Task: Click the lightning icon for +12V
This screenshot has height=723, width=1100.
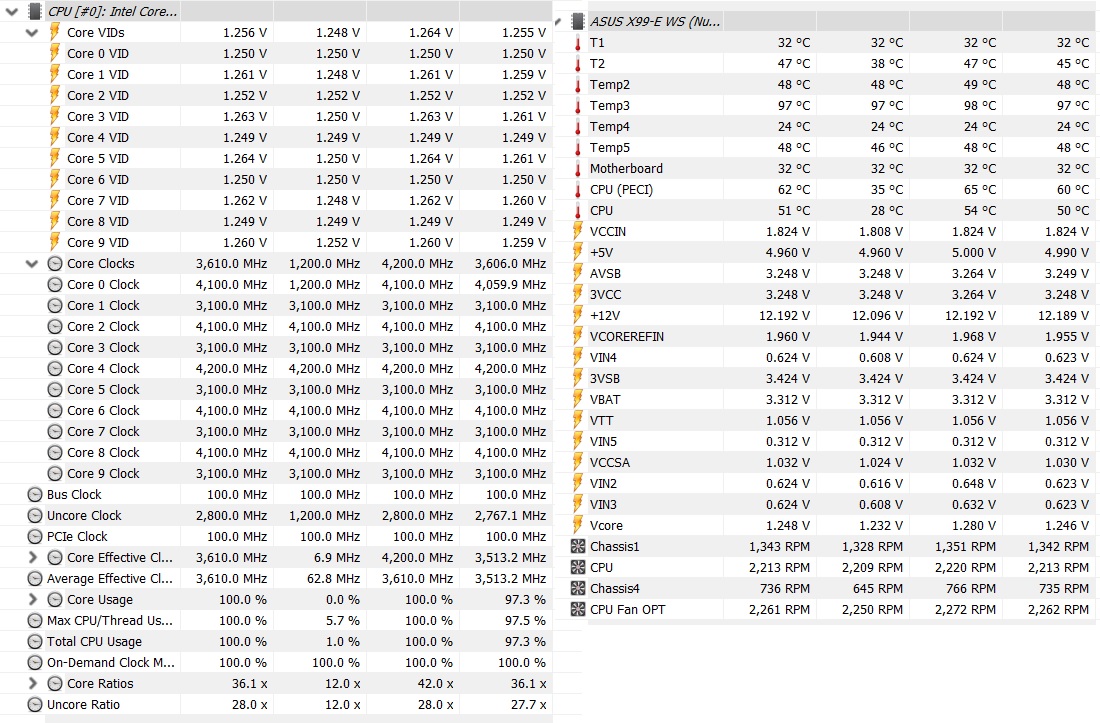Action: point(578,316)
